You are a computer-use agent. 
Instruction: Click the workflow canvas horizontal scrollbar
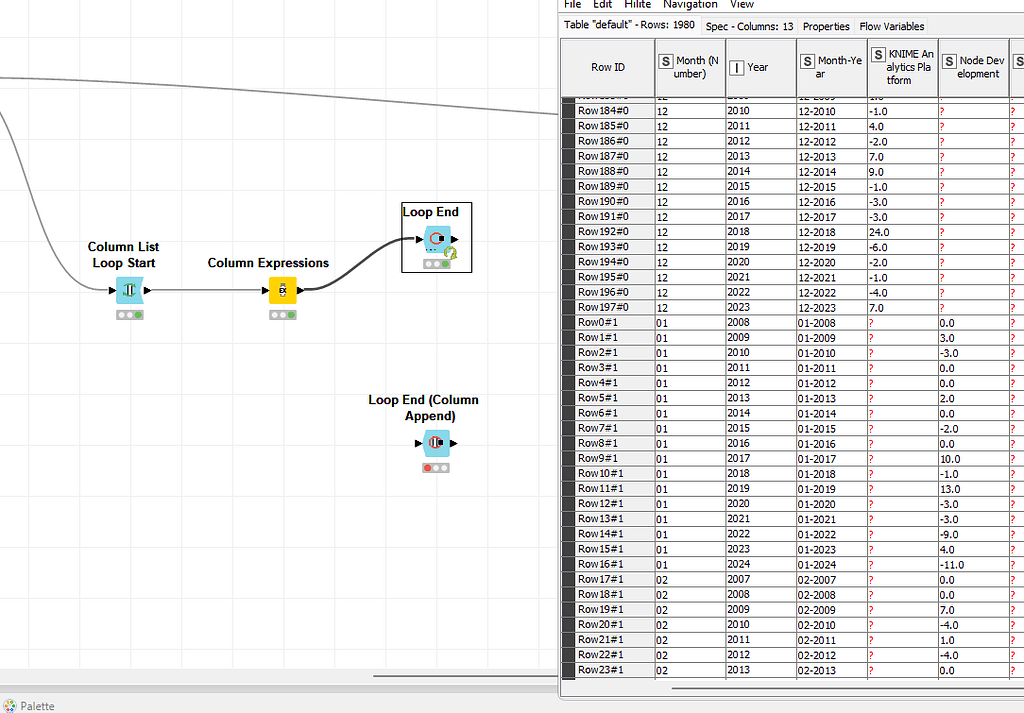click(466, 676)
